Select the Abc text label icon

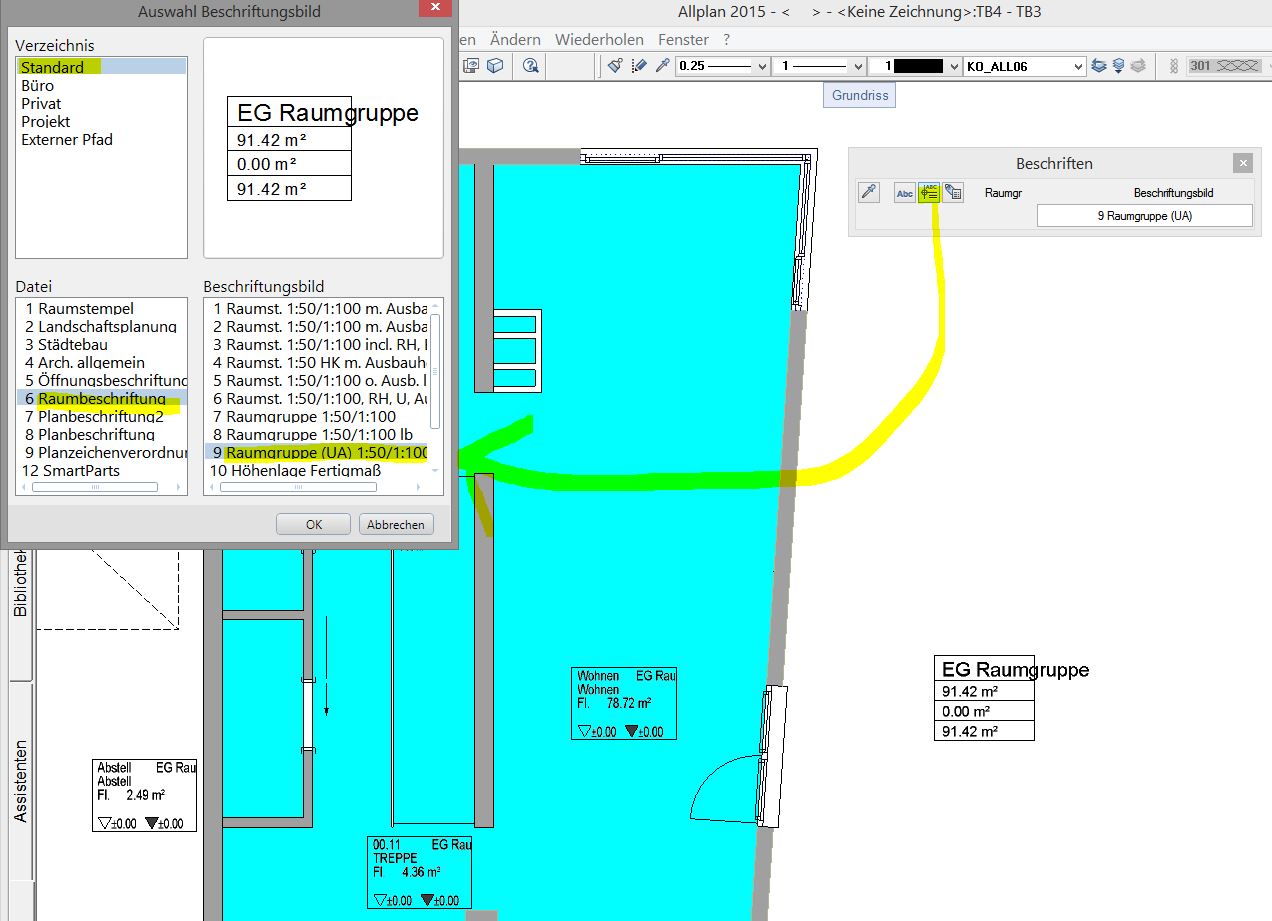coord(905,193)
